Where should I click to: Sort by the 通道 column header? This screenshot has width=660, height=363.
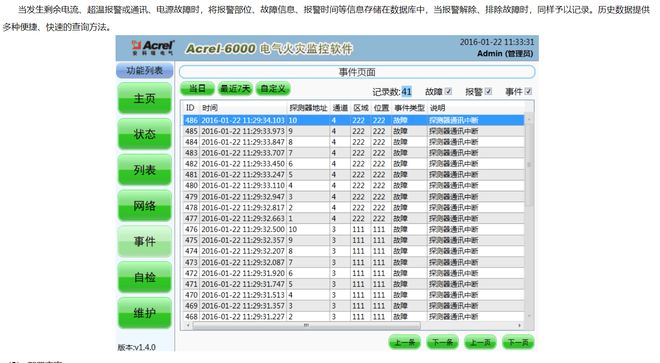[340, 108]
